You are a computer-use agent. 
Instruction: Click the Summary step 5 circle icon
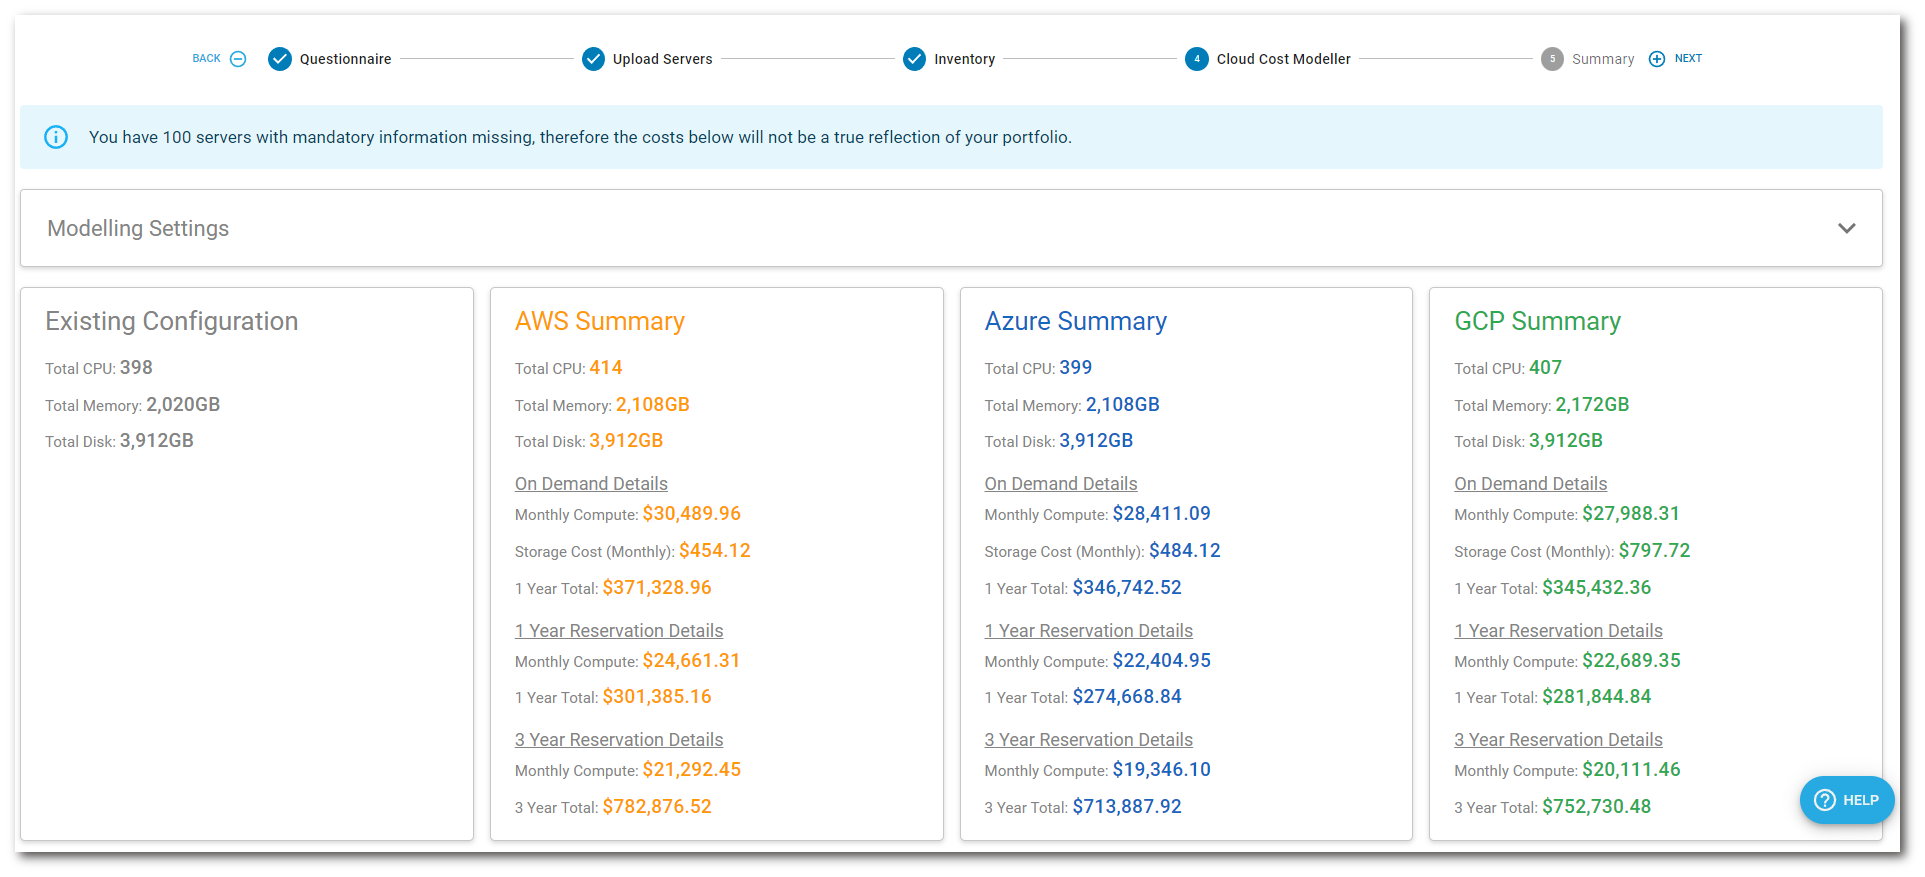coord(1552,59)
